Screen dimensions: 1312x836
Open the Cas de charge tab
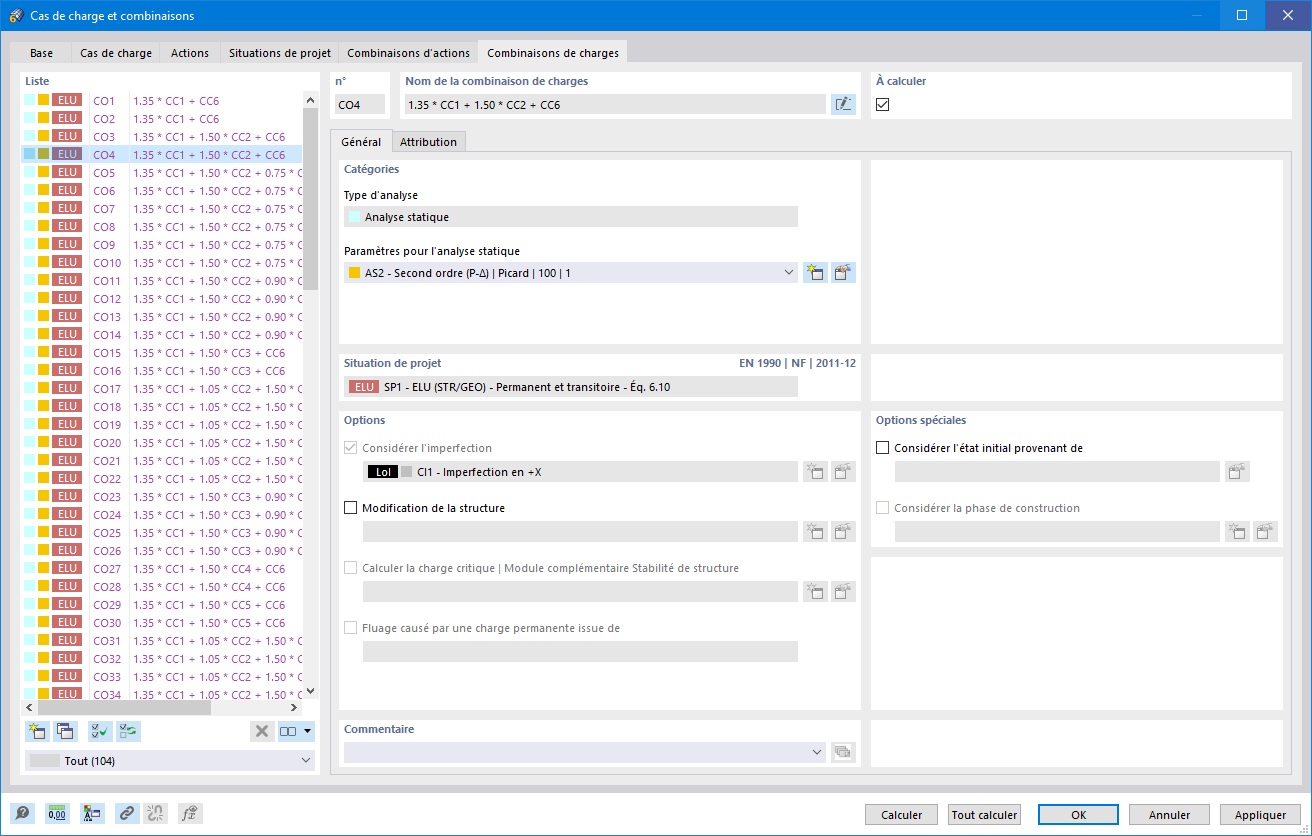pyautogui.click(x=116, y=53)
